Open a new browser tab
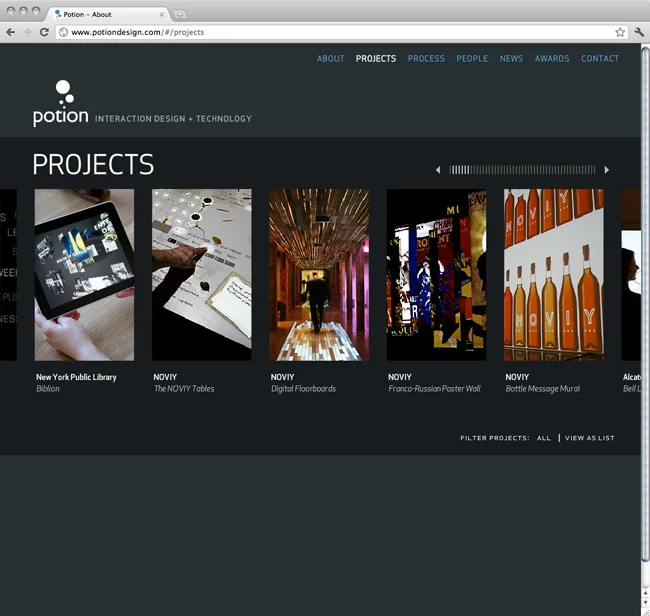 point(179,15)
